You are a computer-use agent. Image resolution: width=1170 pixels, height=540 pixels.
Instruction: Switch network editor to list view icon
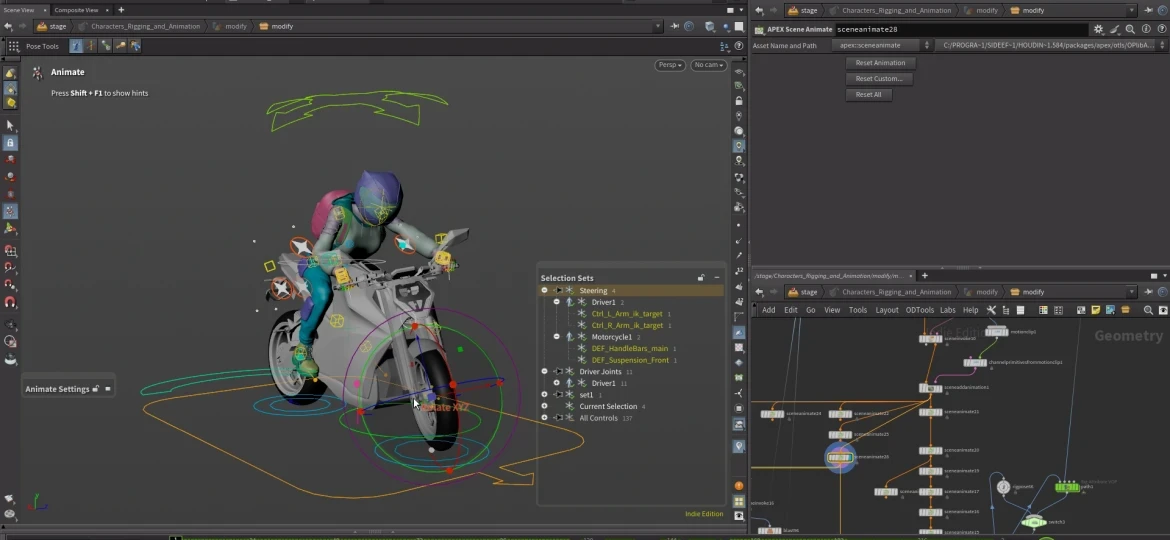[x=1020, y=310]
